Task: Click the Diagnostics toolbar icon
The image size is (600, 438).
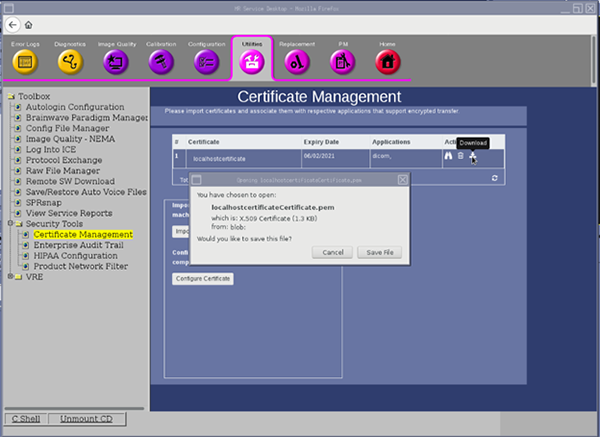Action: (x=69, y=62)
